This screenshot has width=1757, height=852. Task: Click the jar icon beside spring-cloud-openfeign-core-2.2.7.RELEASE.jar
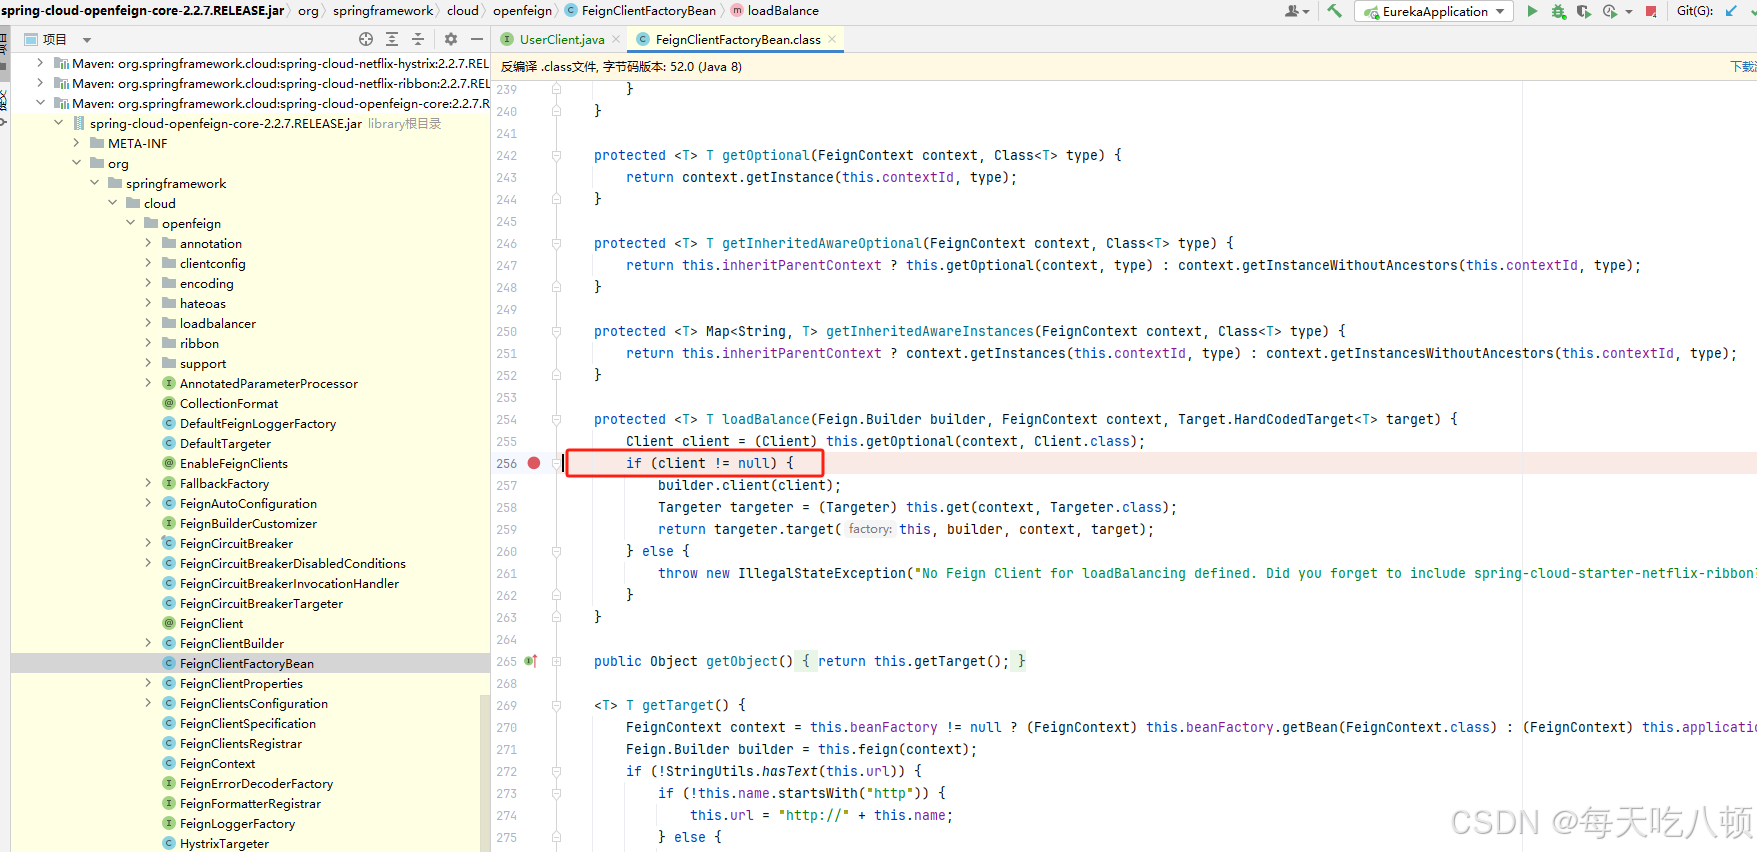point(79,123)
